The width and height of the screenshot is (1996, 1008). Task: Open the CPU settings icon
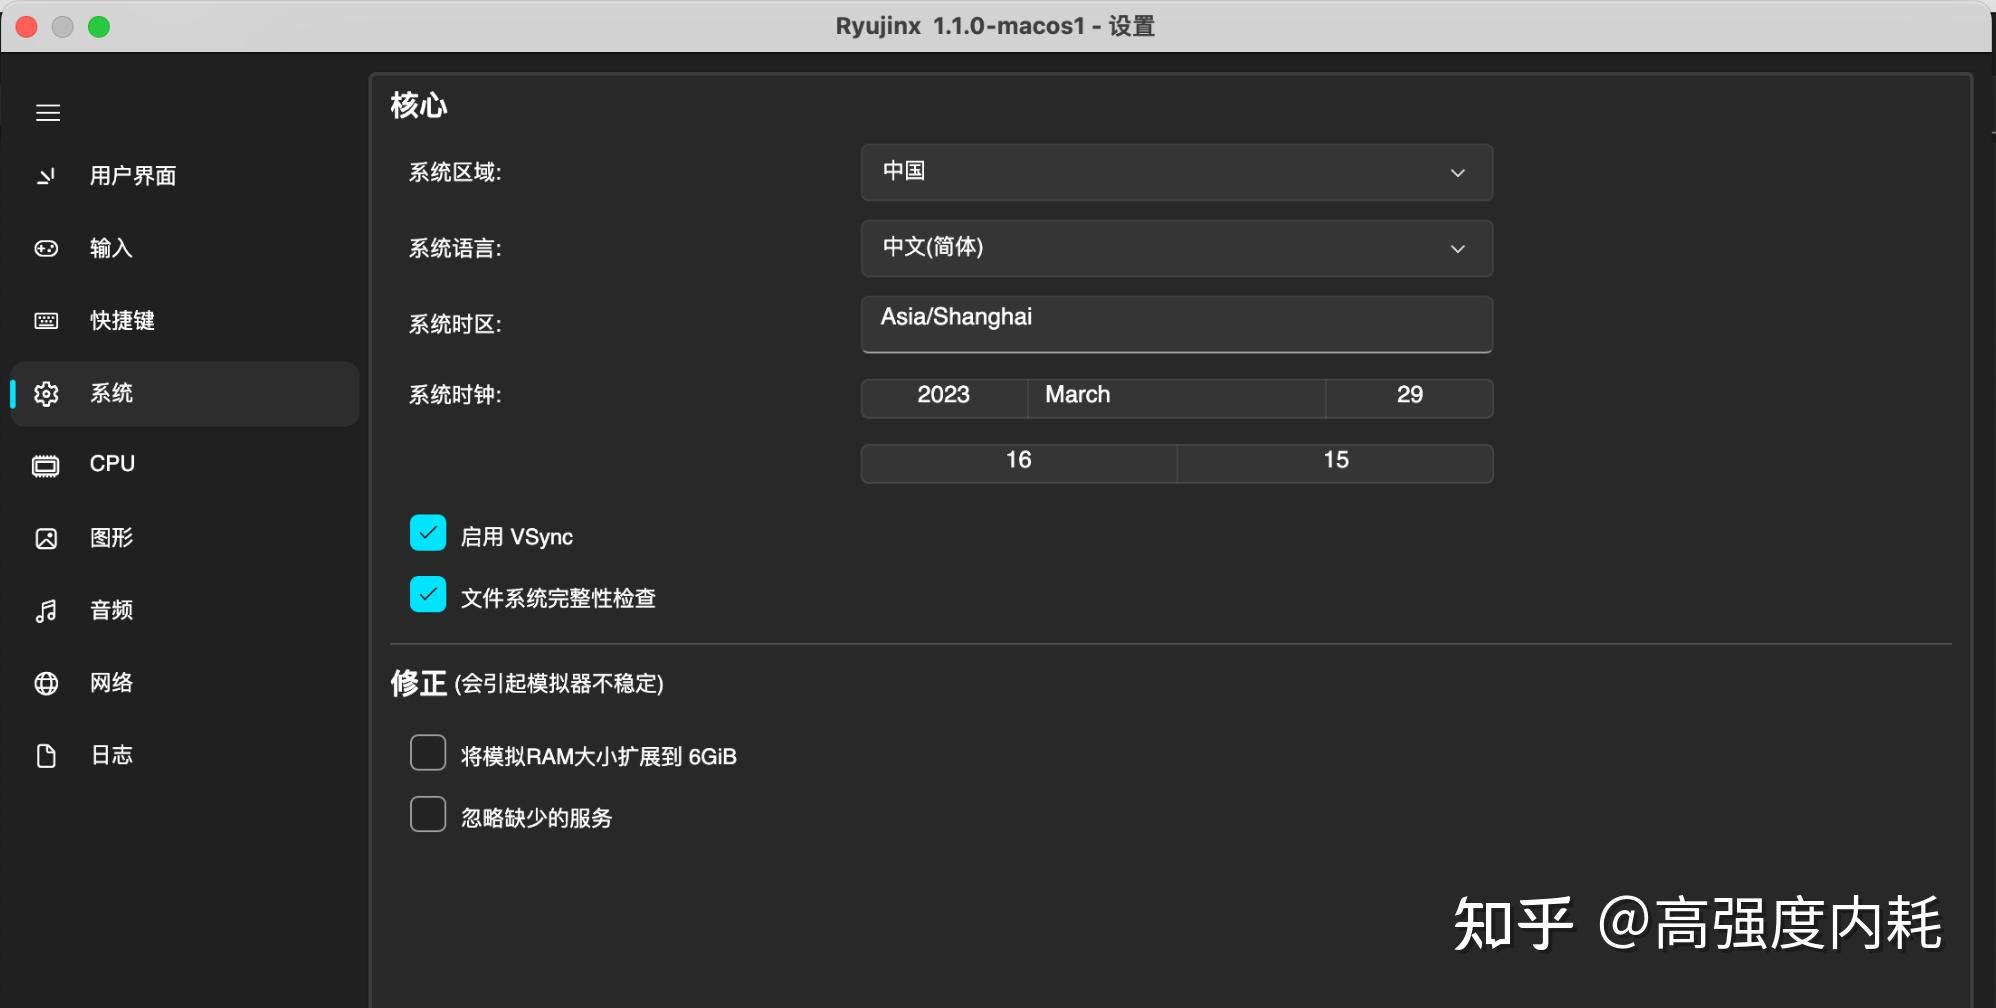tap(46, 463)
